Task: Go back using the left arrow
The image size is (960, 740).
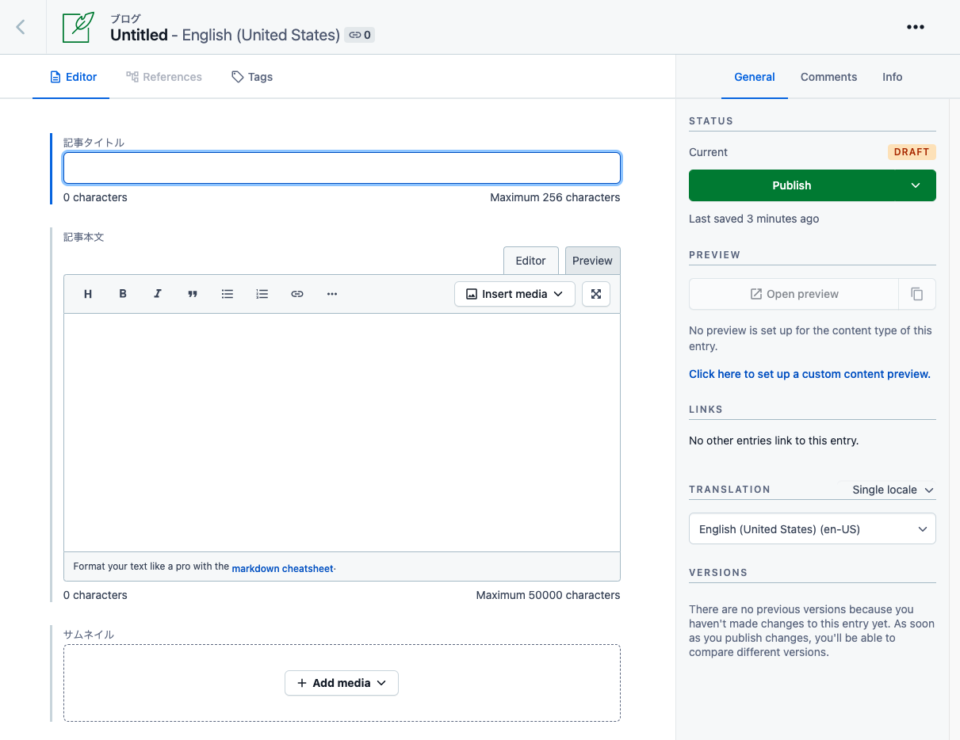Action: (x=21, y=27)
